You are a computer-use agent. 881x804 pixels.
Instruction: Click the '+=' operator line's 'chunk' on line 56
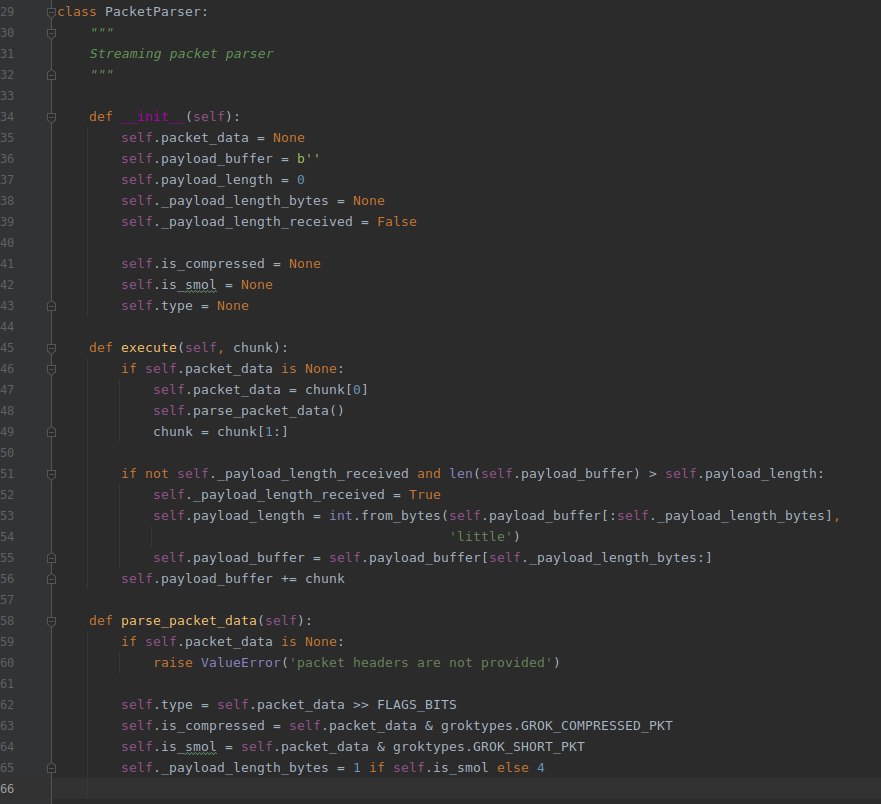point(325,579)
